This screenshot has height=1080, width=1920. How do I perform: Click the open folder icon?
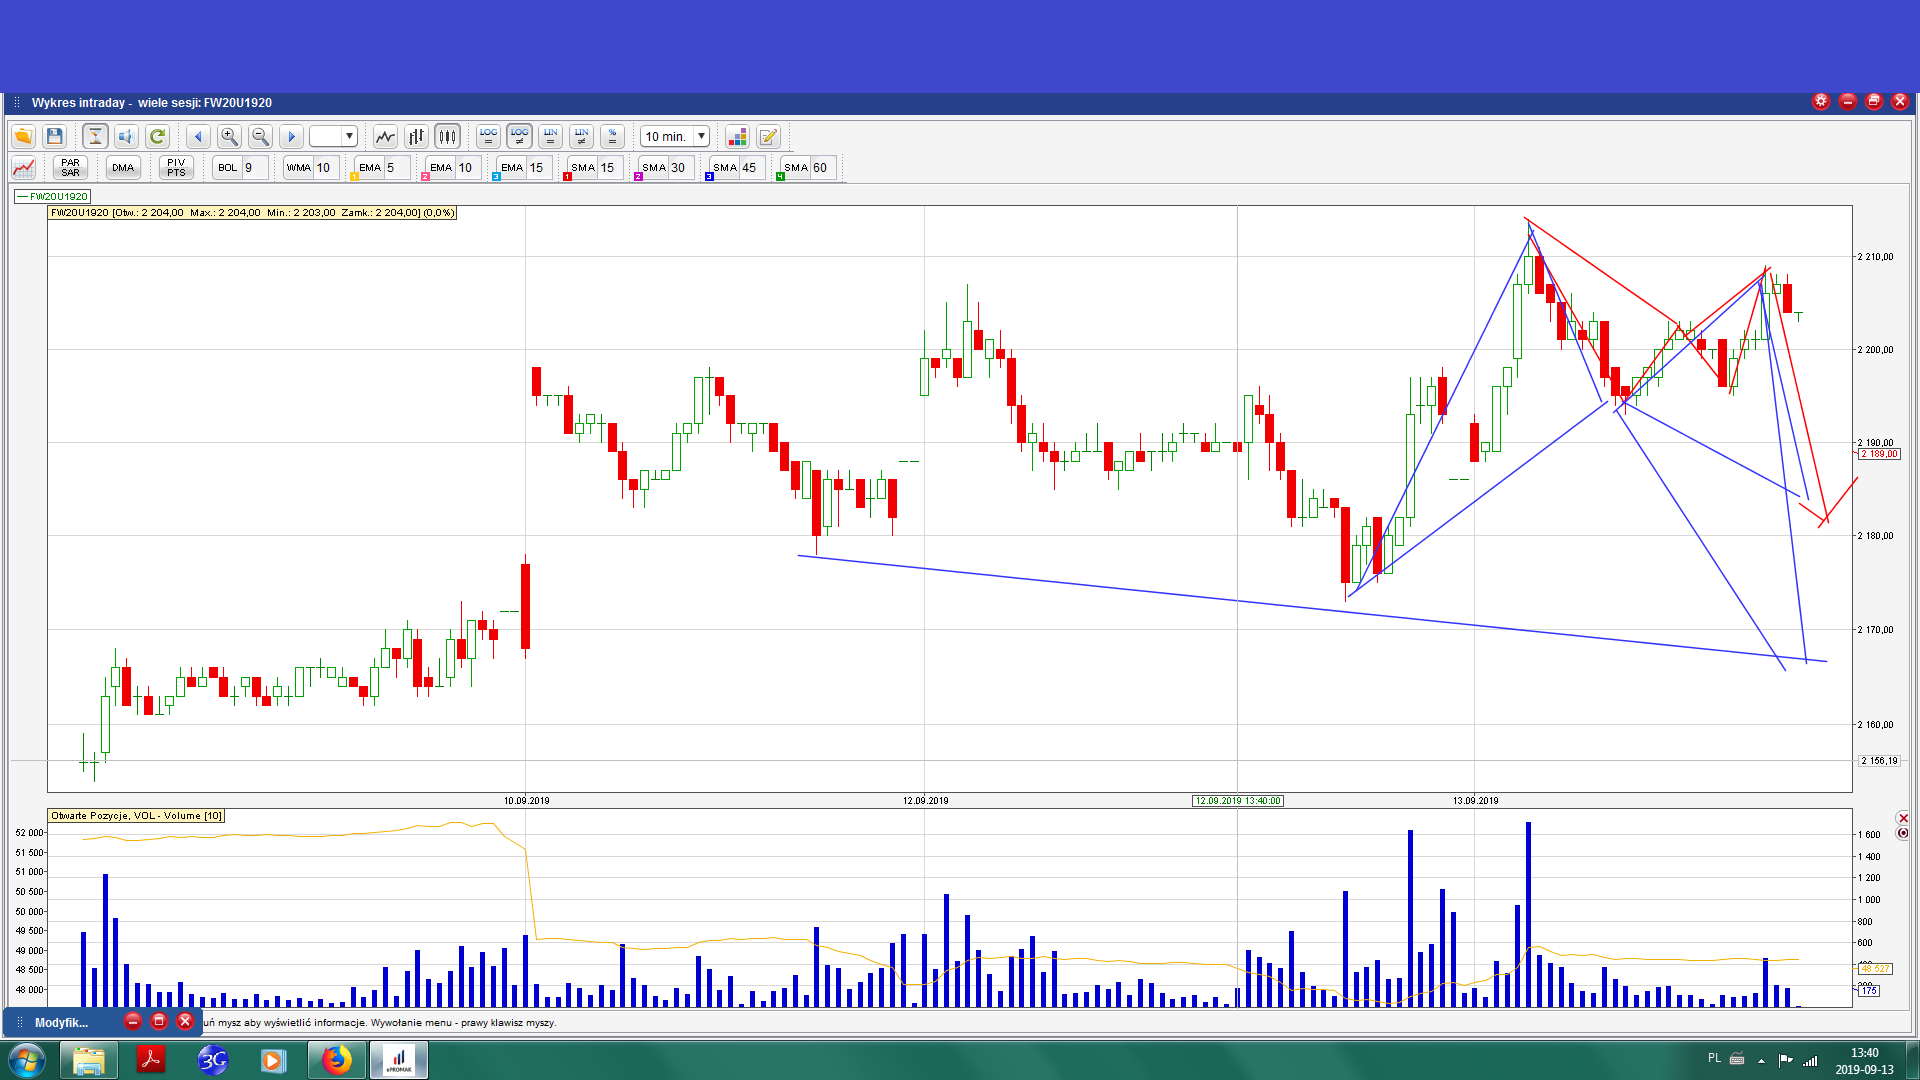click(x=23, y=136)
